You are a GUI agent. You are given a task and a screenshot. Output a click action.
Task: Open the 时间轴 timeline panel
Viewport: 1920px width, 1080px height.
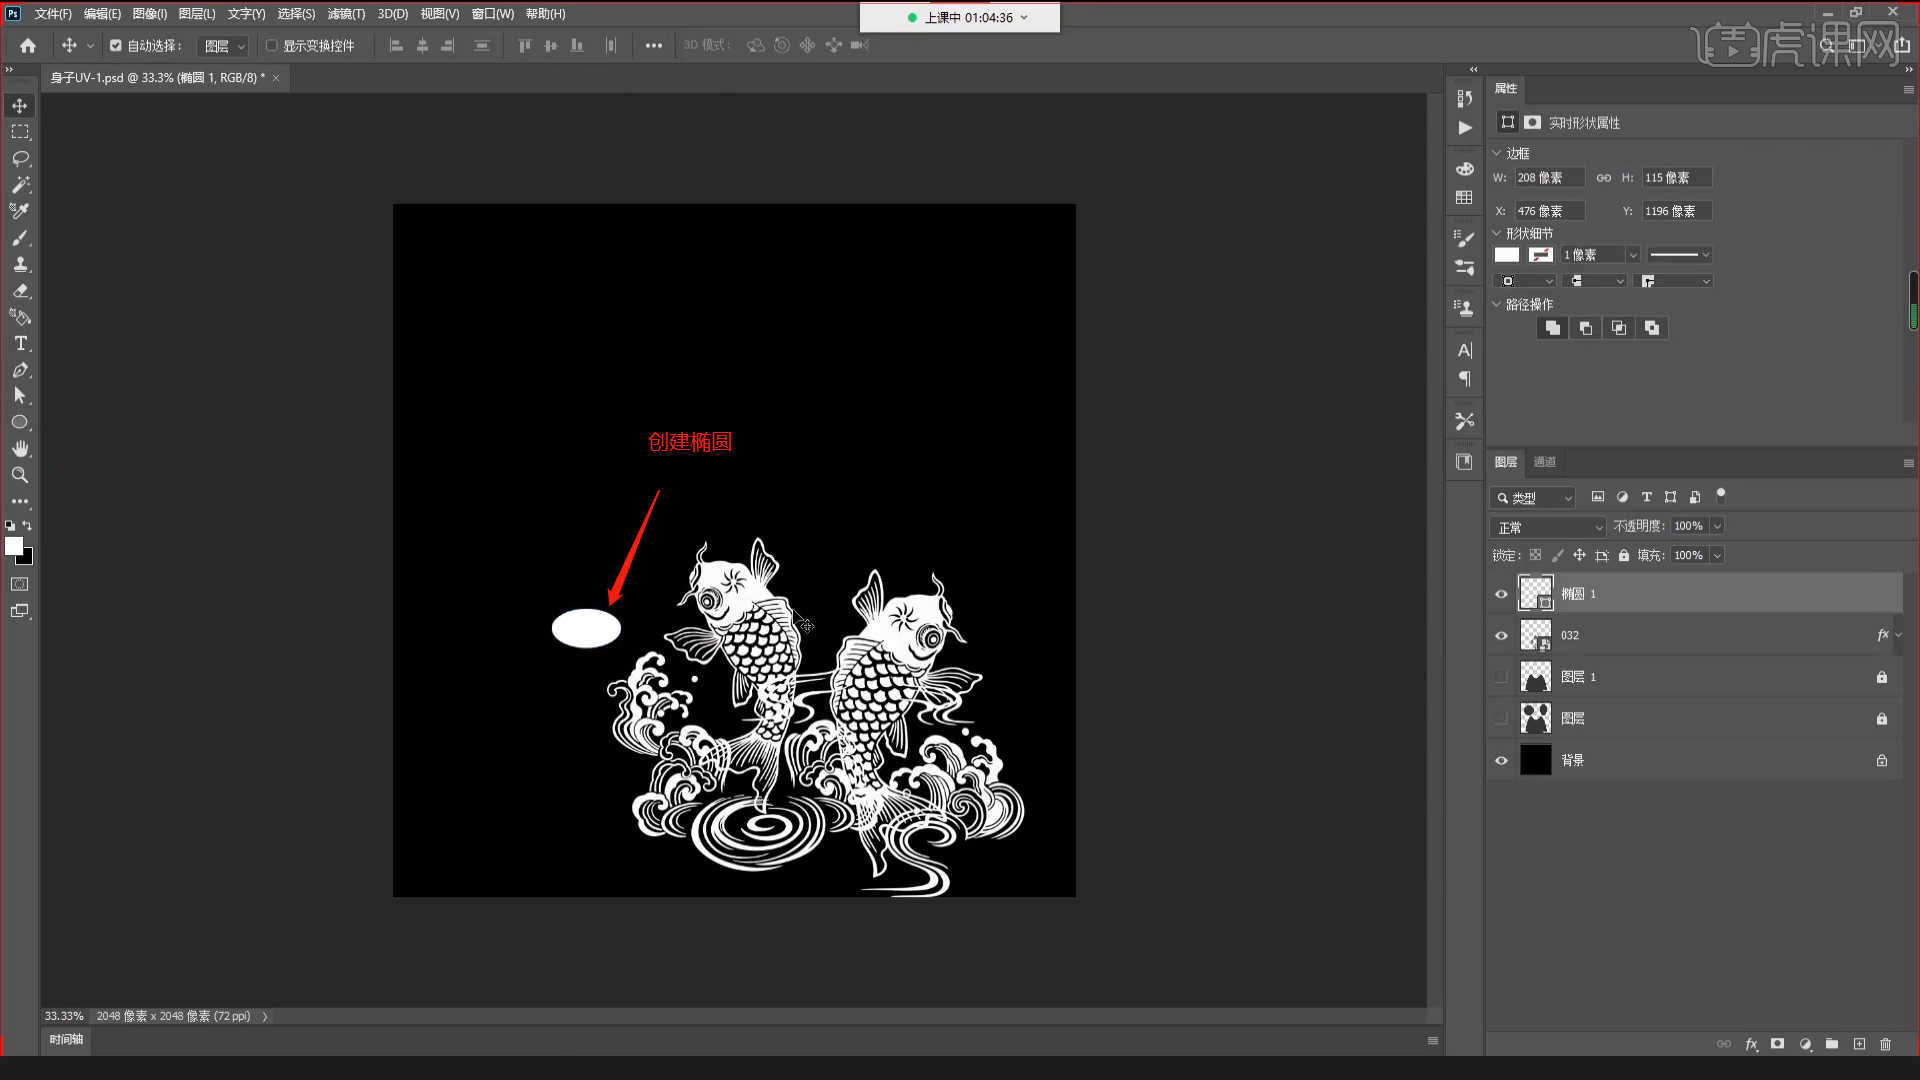click(x=66, y=1040)
